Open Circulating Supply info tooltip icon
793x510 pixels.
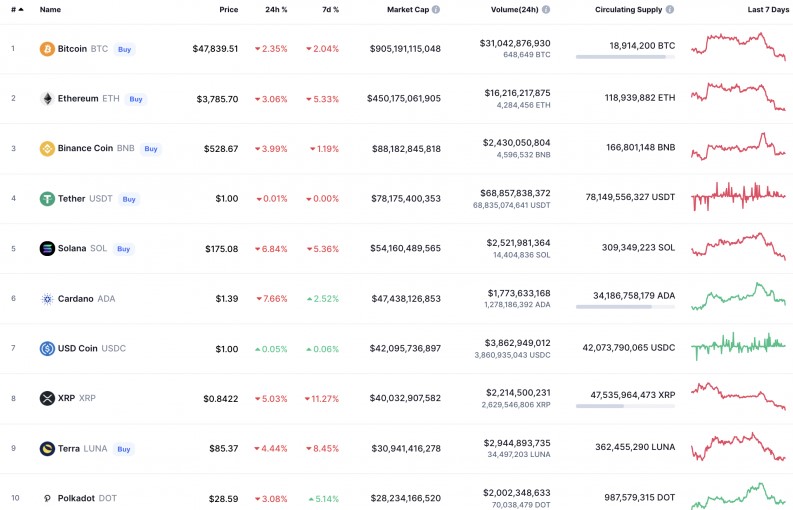(670, 9)
